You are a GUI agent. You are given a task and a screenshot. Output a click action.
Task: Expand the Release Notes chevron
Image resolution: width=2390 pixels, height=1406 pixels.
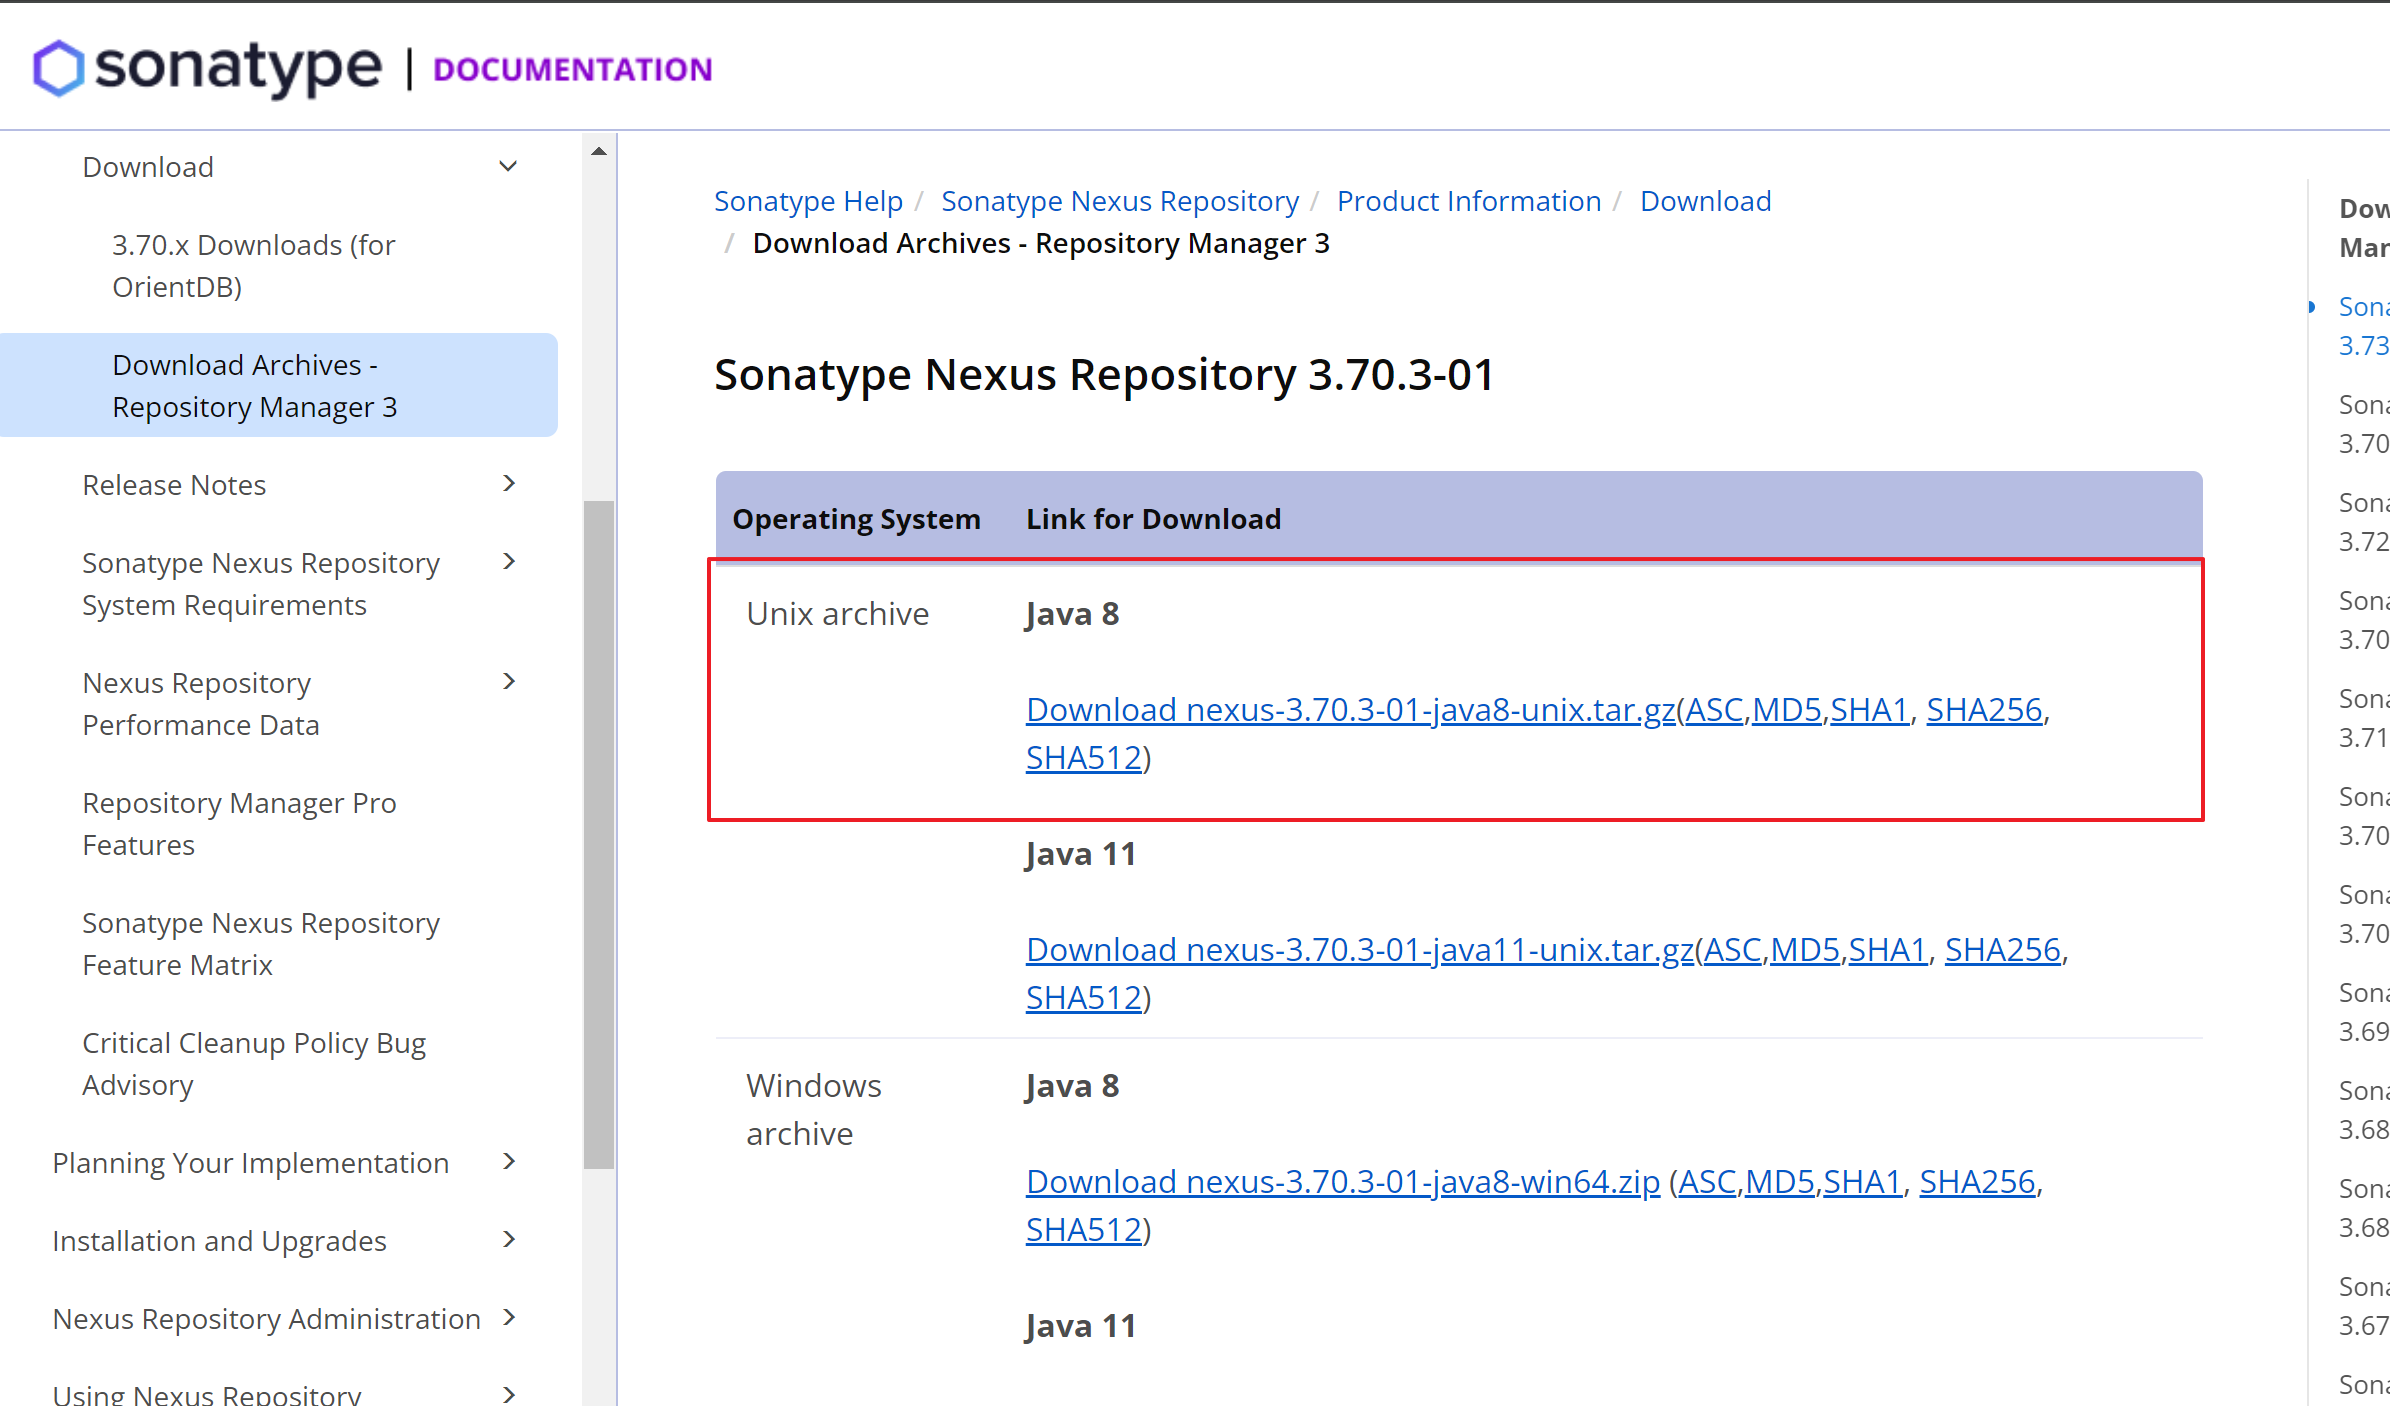(x=509, y=484)
